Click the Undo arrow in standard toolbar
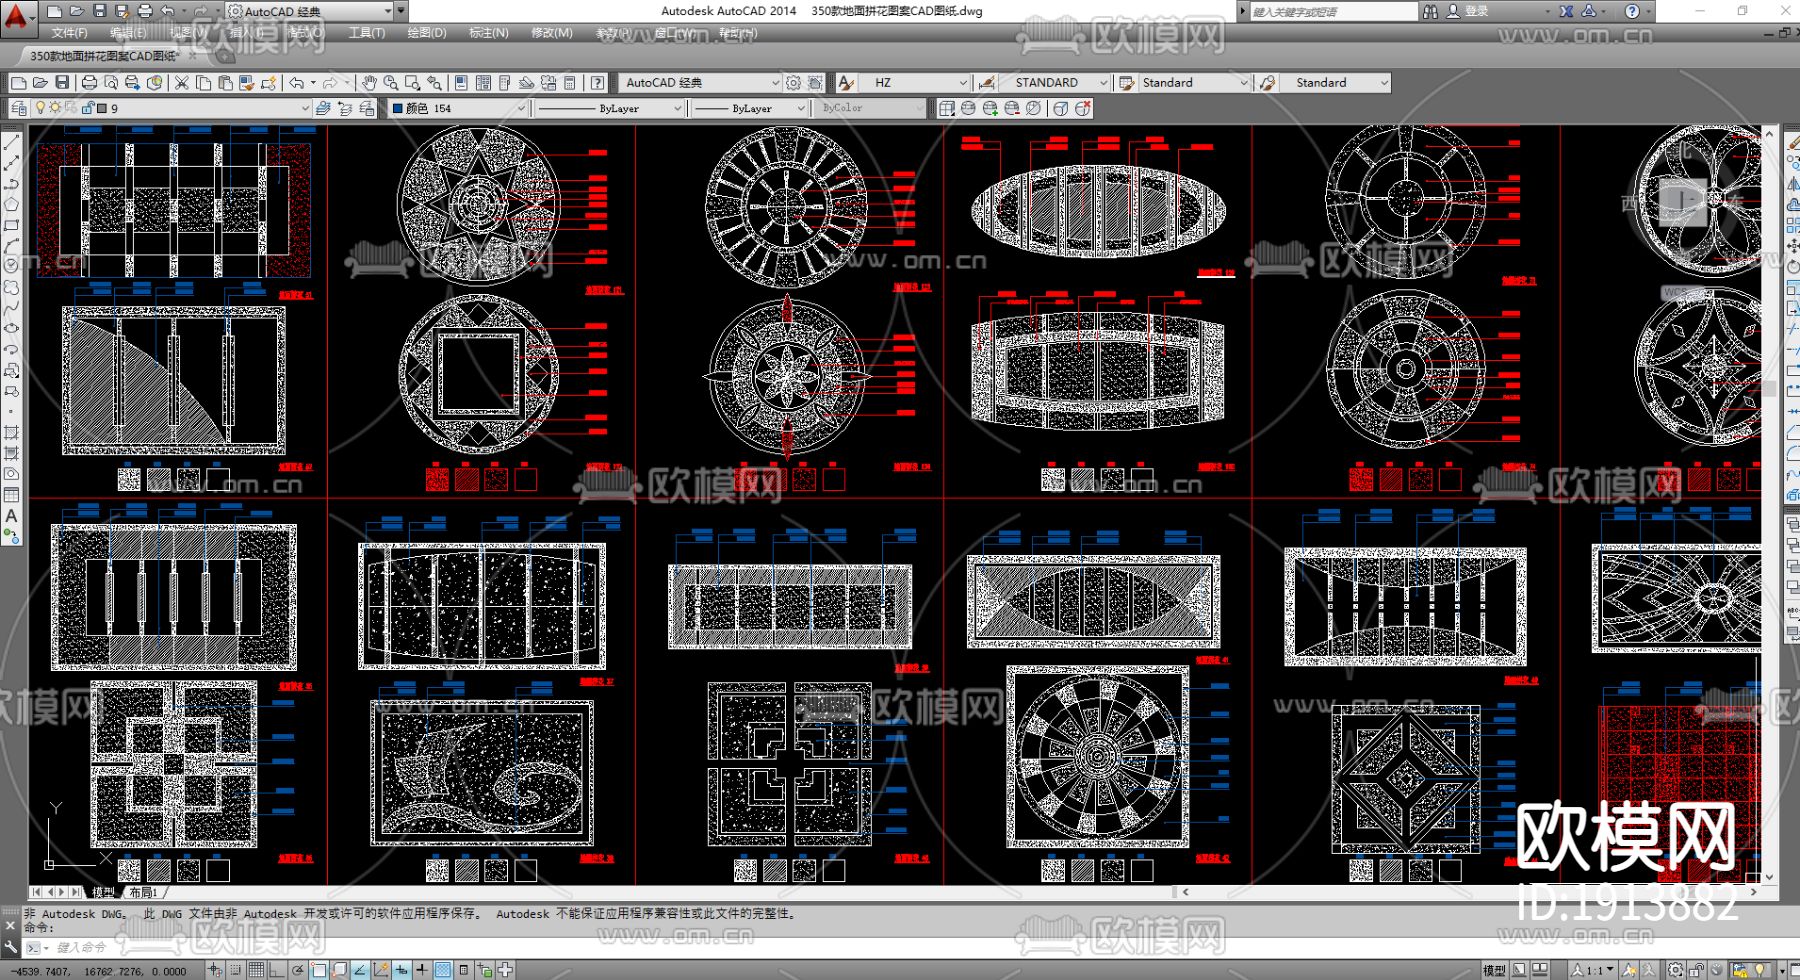 pos(297,83)
